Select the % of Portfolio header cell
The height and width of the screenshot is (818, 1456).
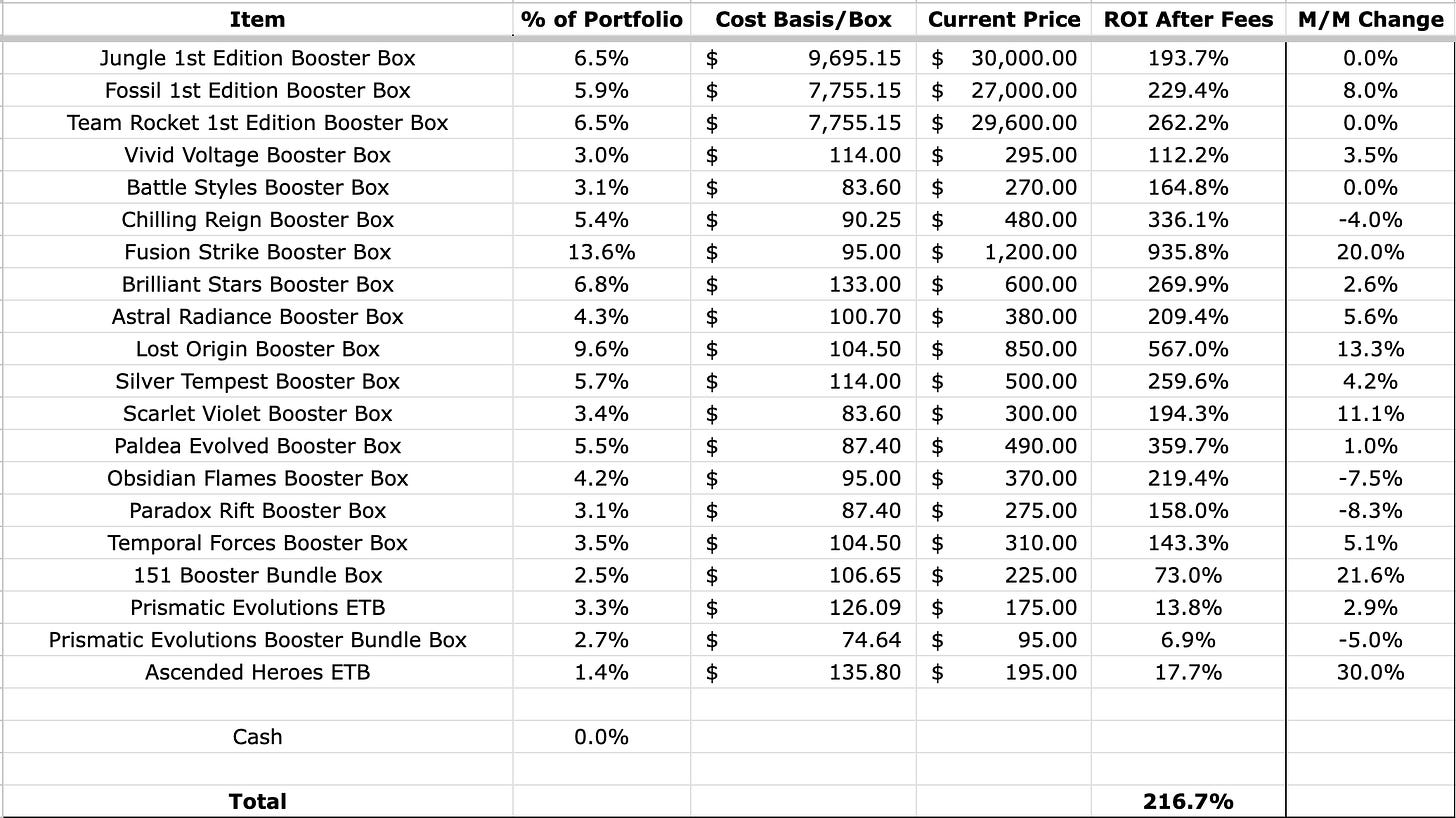click(x=602, y=20)
